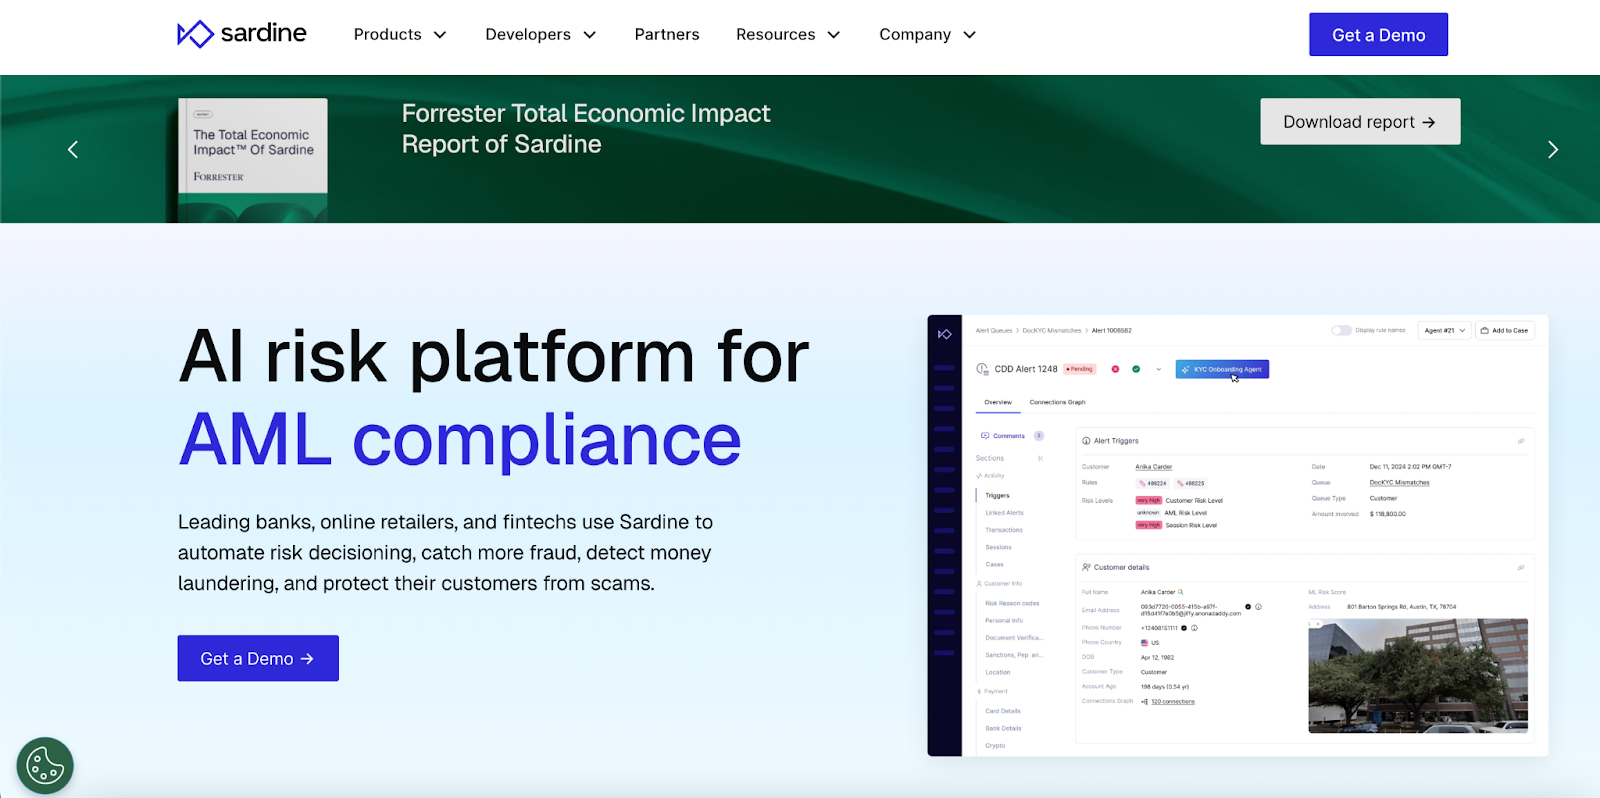Screen dimensions: 1600x798
Task: Click Comments counter in sidebar
Action: (1039, 436)
